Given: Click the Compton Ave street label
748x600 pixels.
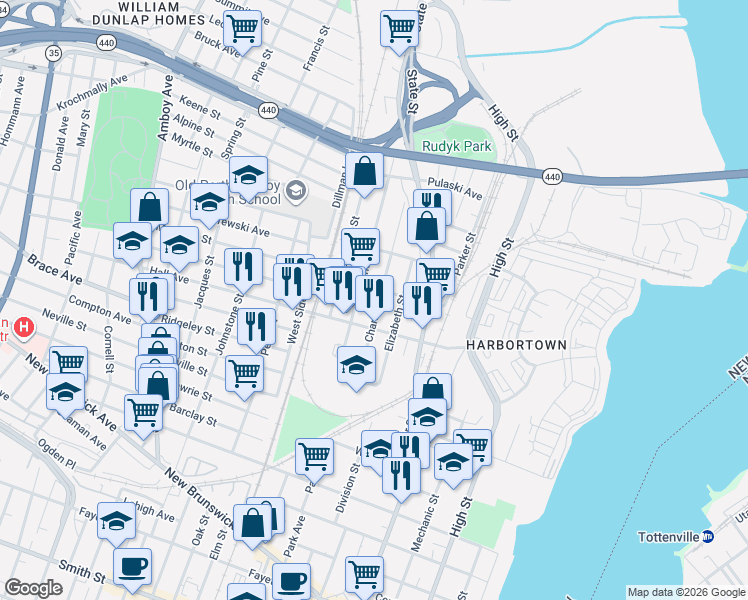Looking at the screenshot, I should pyautogui.click(x=100, y=310).
